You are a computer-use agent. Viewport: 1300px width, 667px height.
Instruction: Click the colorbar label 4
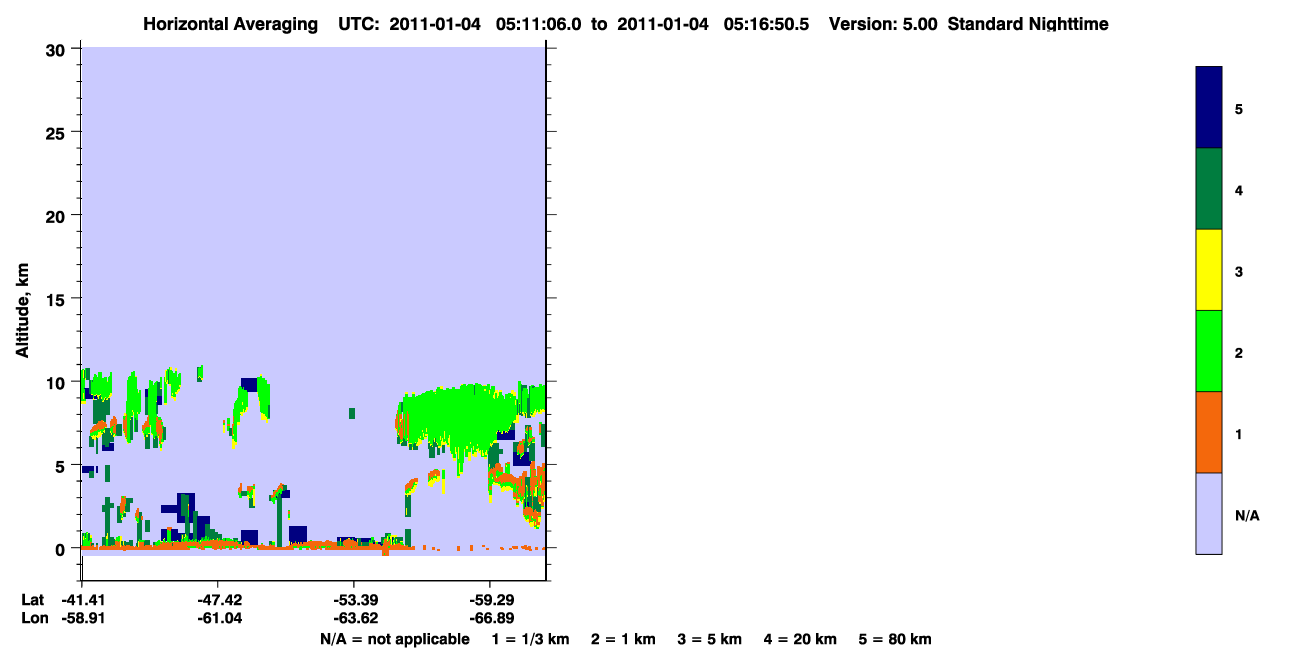pyautogui.click(x=1239, y=189)
